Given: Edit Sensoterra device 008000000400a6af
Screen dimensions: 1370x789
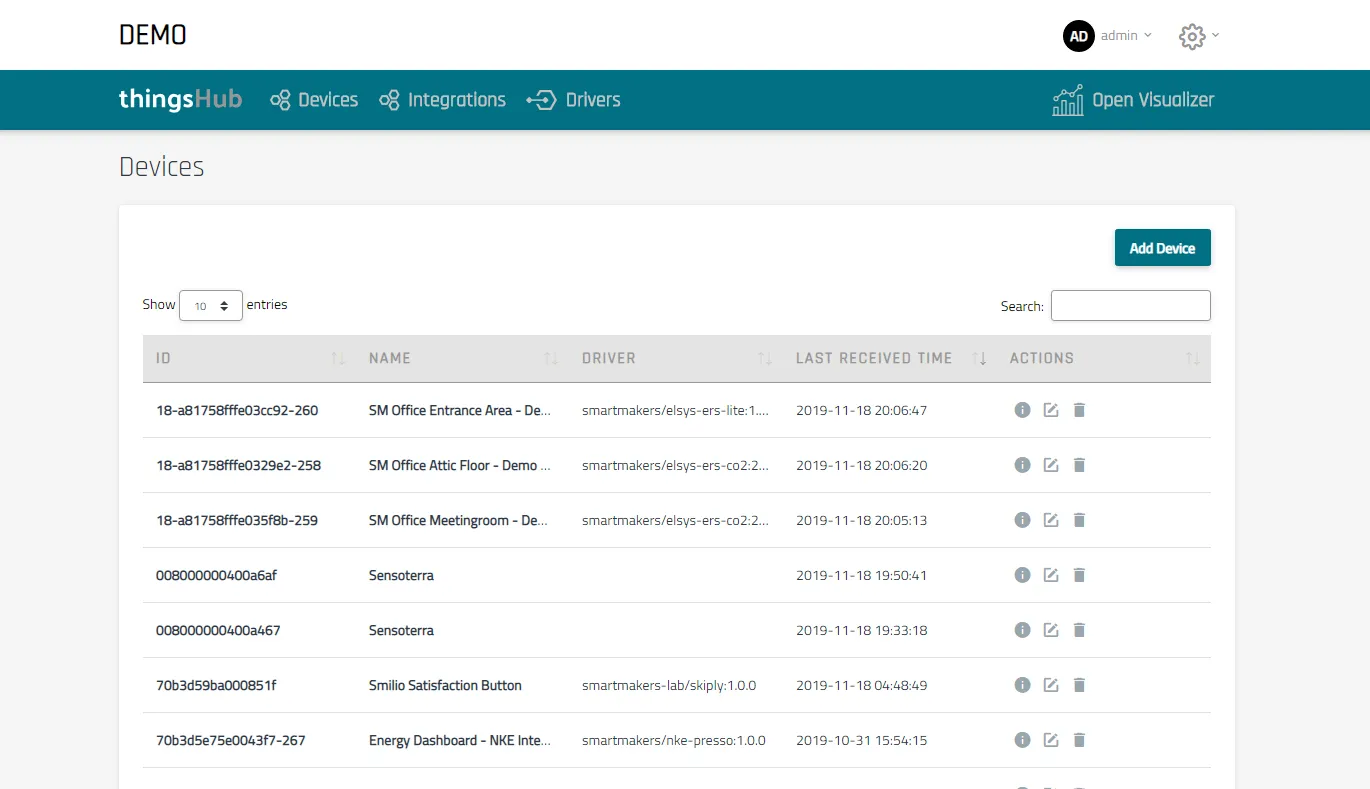Looking at the screenshot, I should [1051, 575].
